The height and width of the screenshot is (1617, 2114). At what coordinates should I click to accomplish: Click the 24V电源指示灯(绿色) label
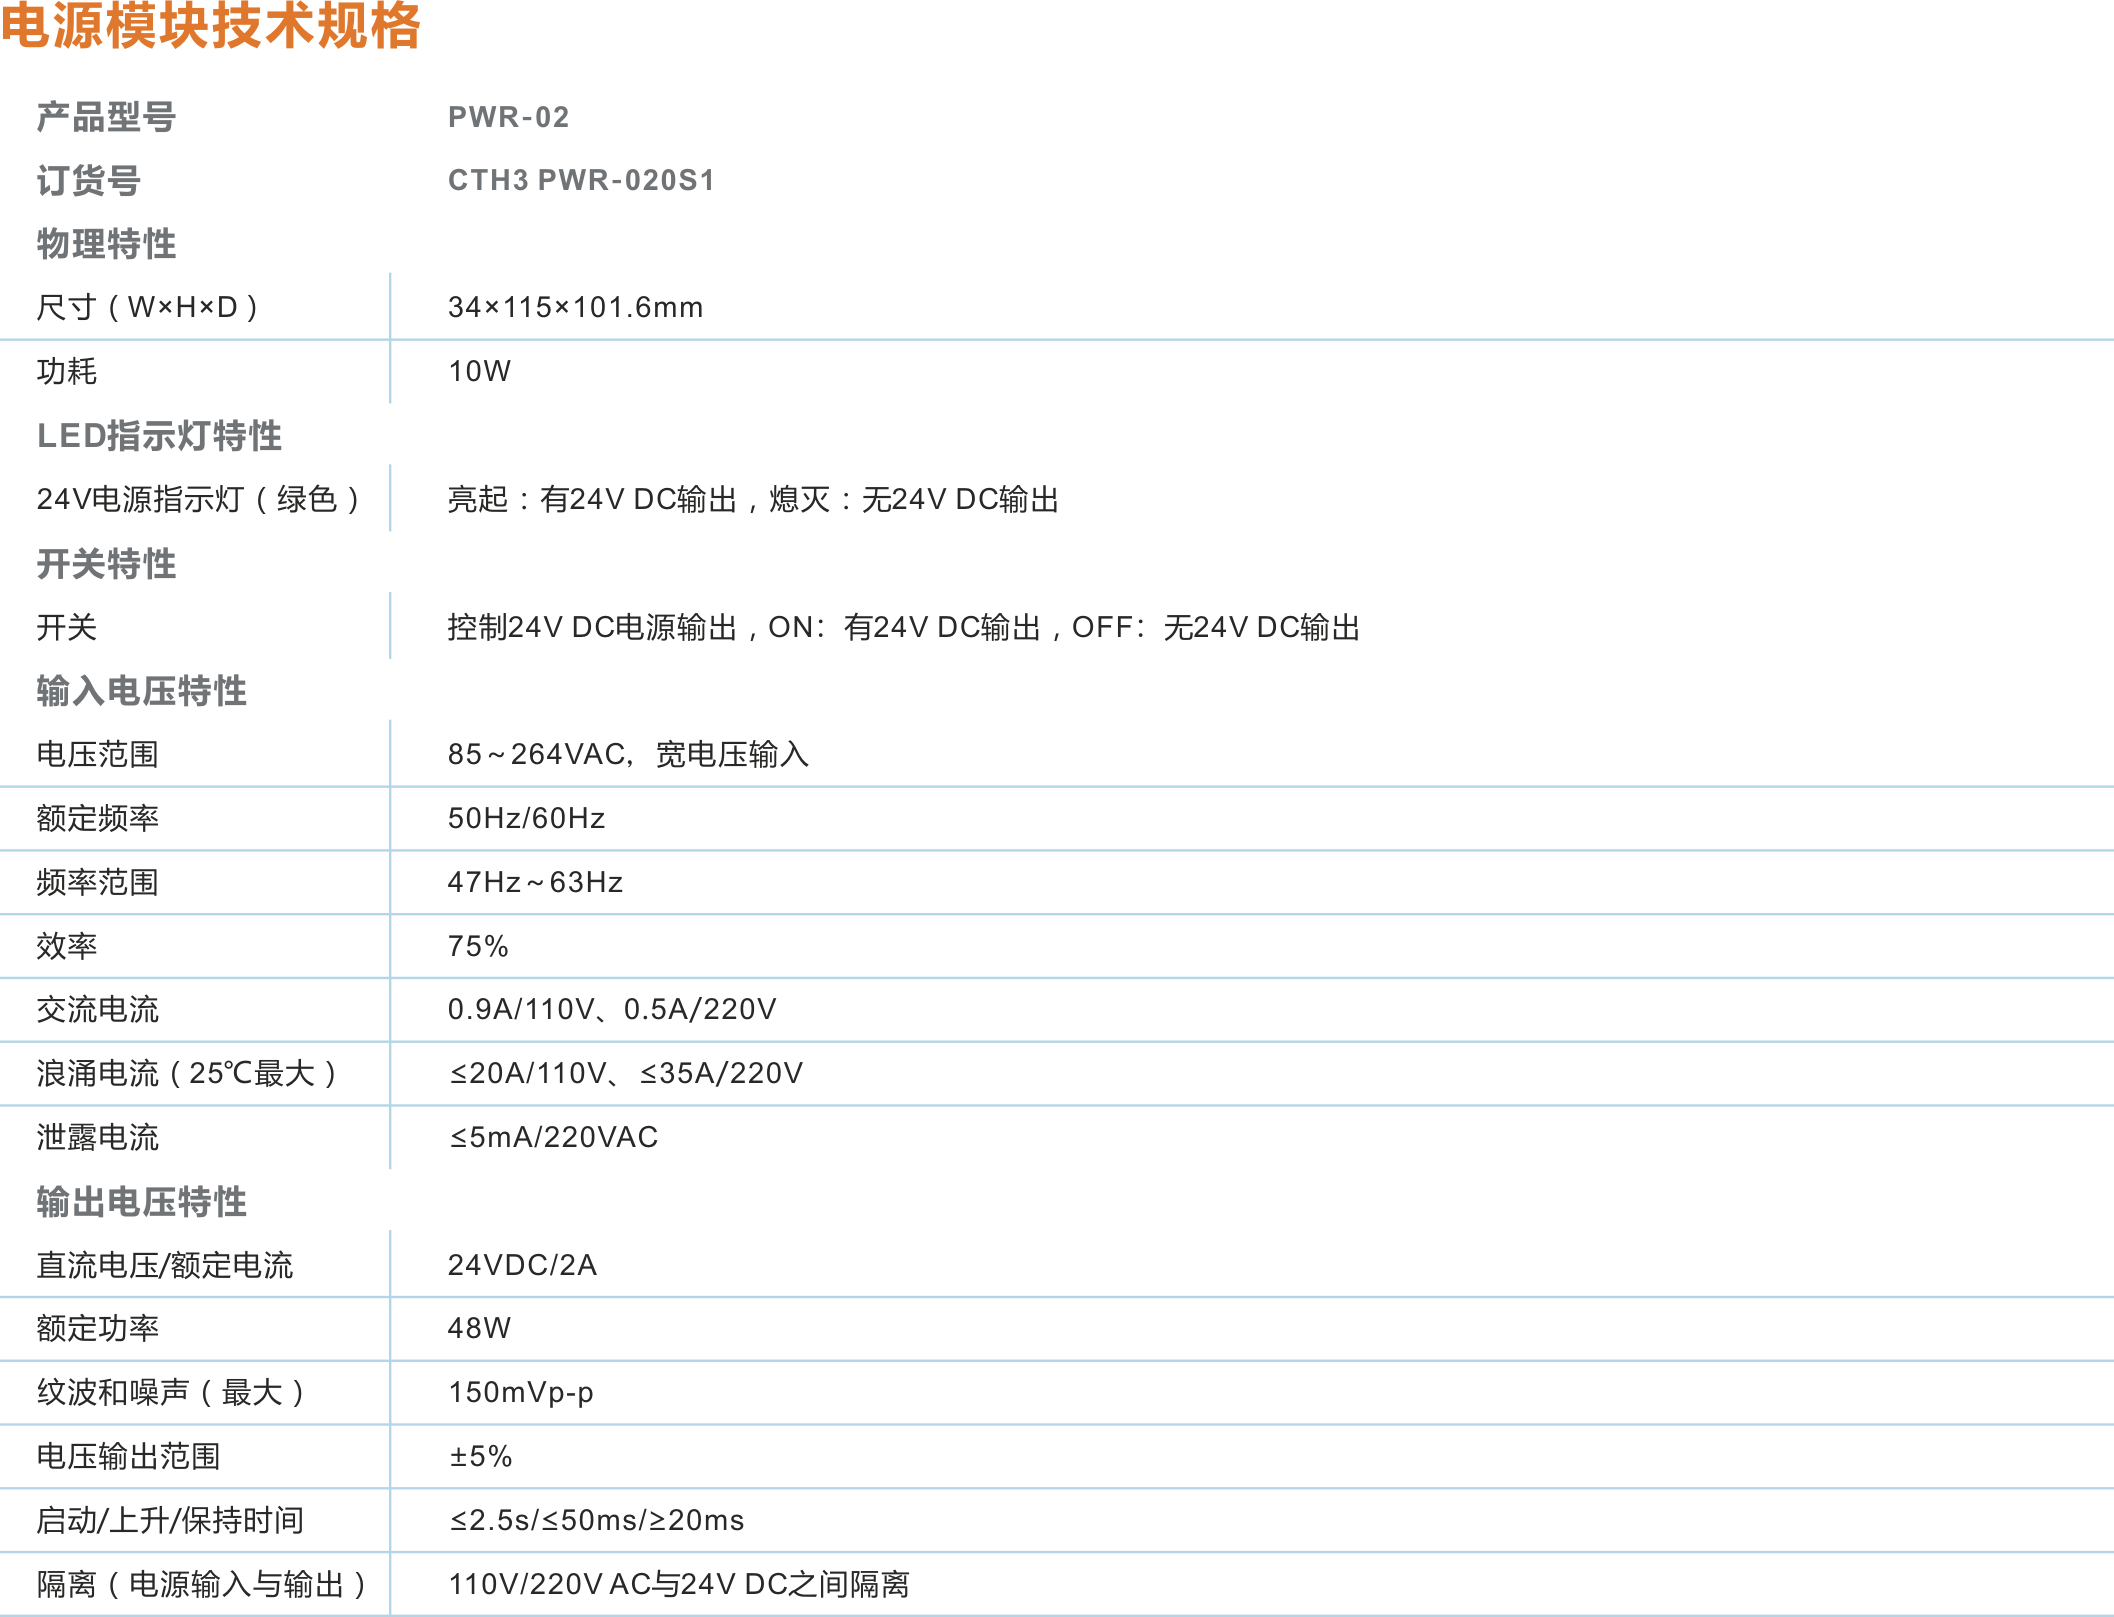[198, 499]
